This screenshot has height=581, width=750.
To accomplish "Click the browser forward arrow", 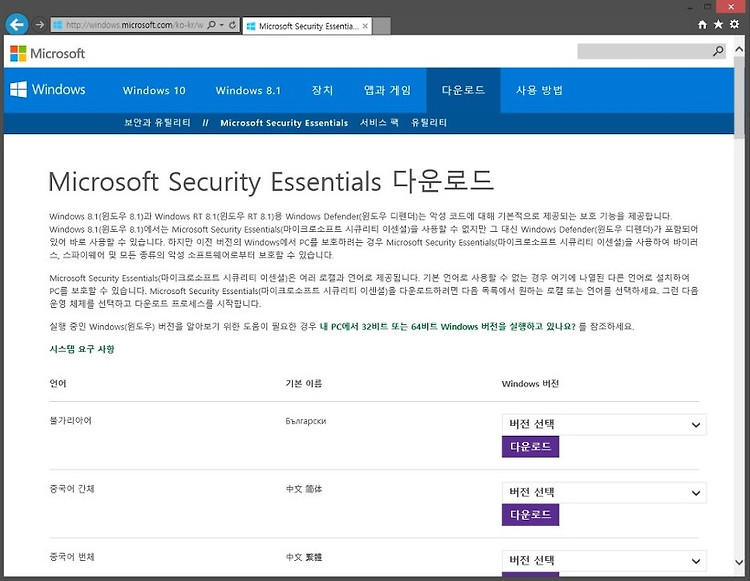I will coord(39,24).
